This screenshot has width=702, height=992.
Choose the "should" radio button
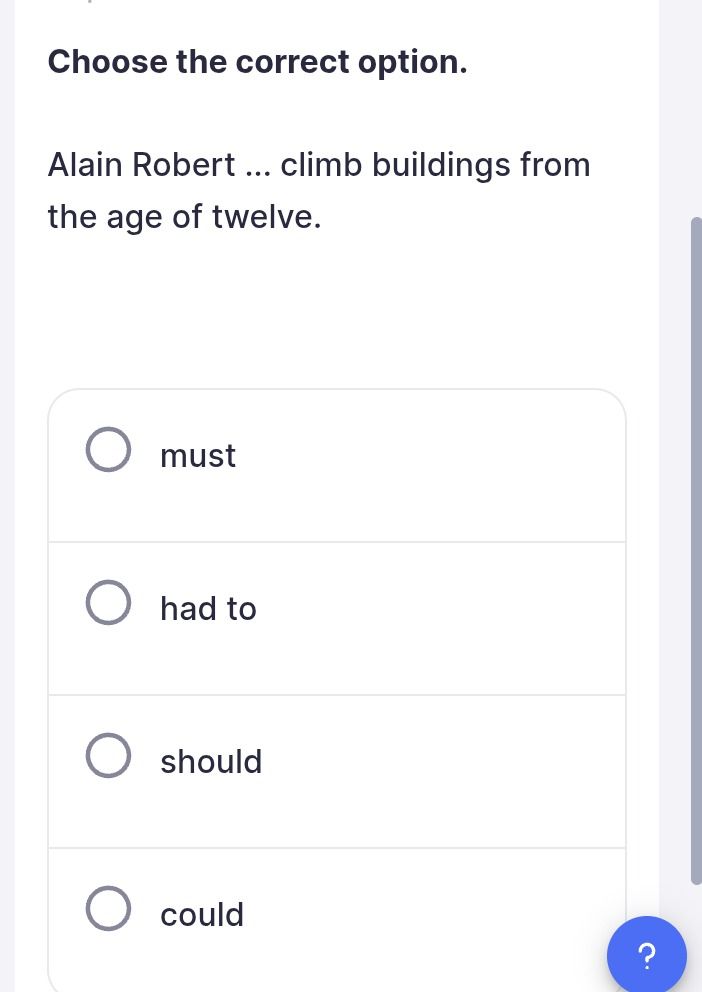click(108, 755)
